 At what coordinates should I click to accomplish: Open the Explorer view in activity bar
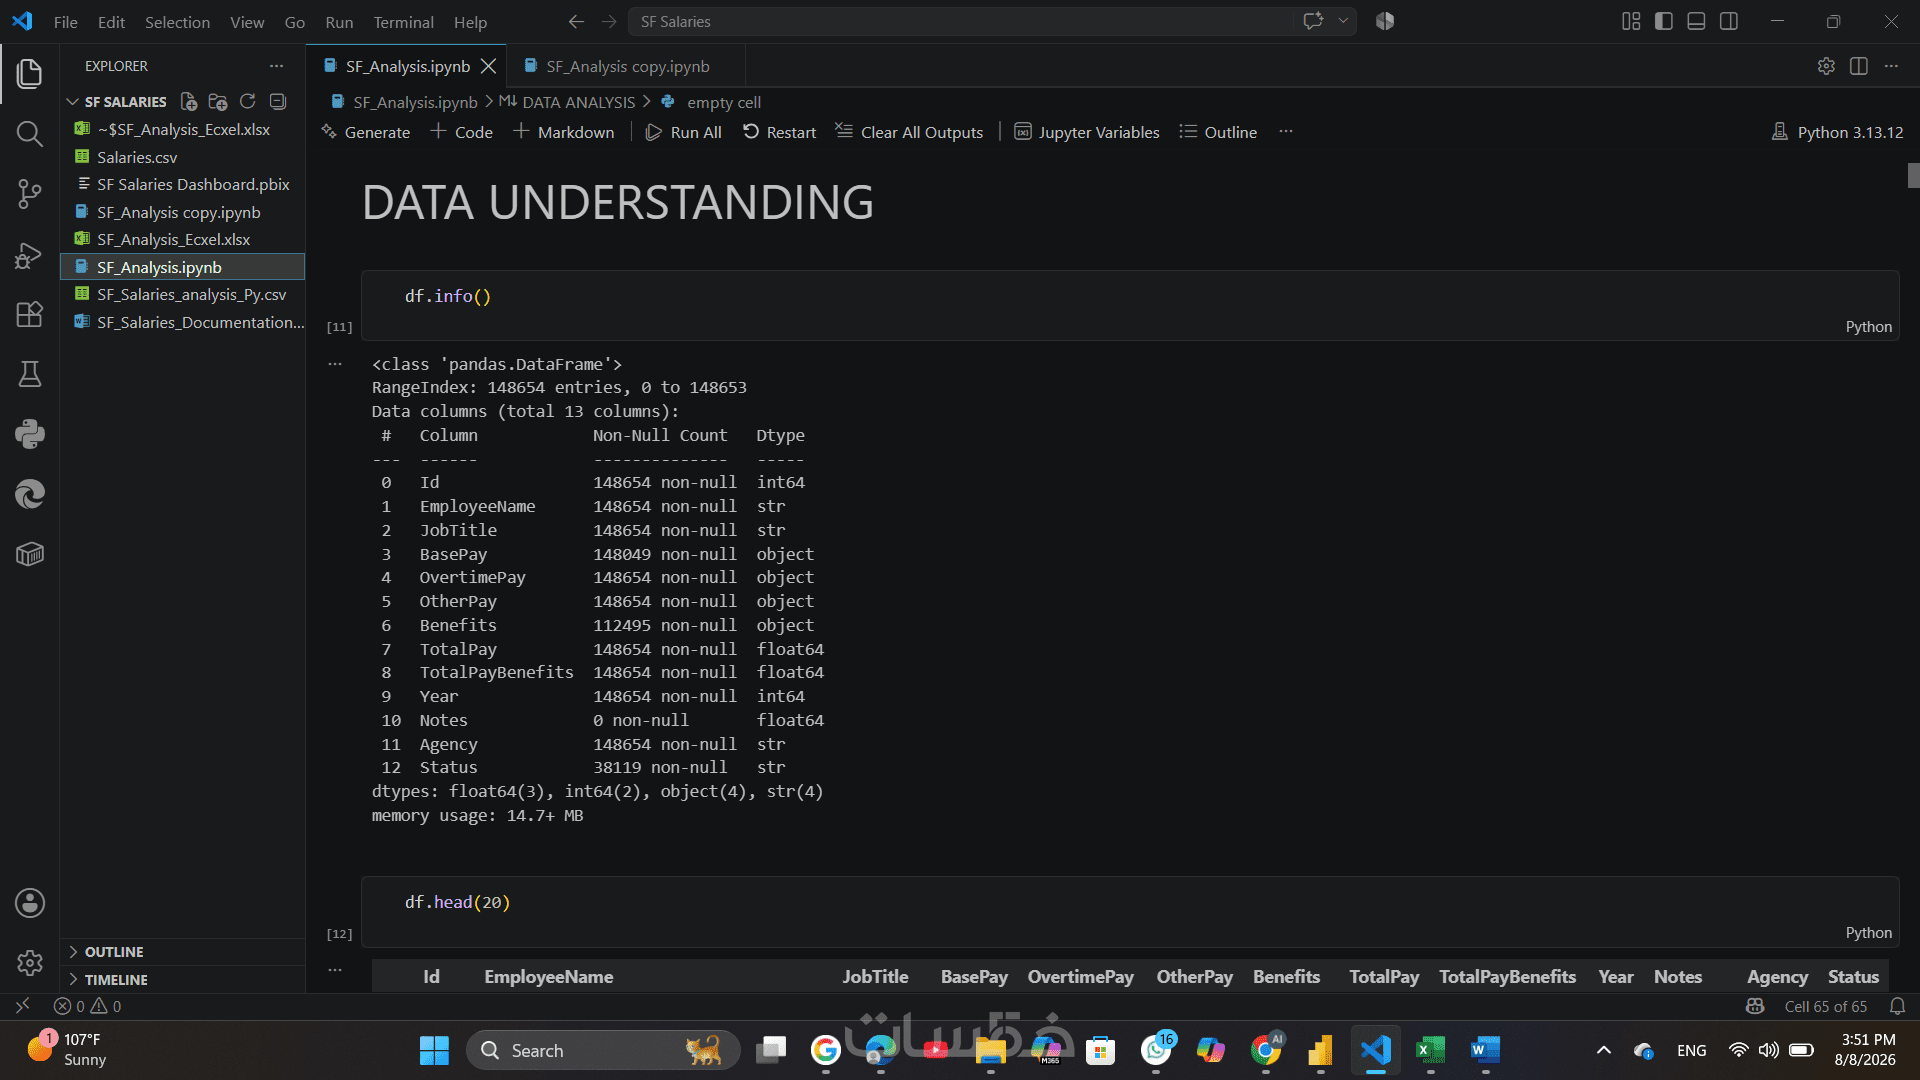point(30,73)
